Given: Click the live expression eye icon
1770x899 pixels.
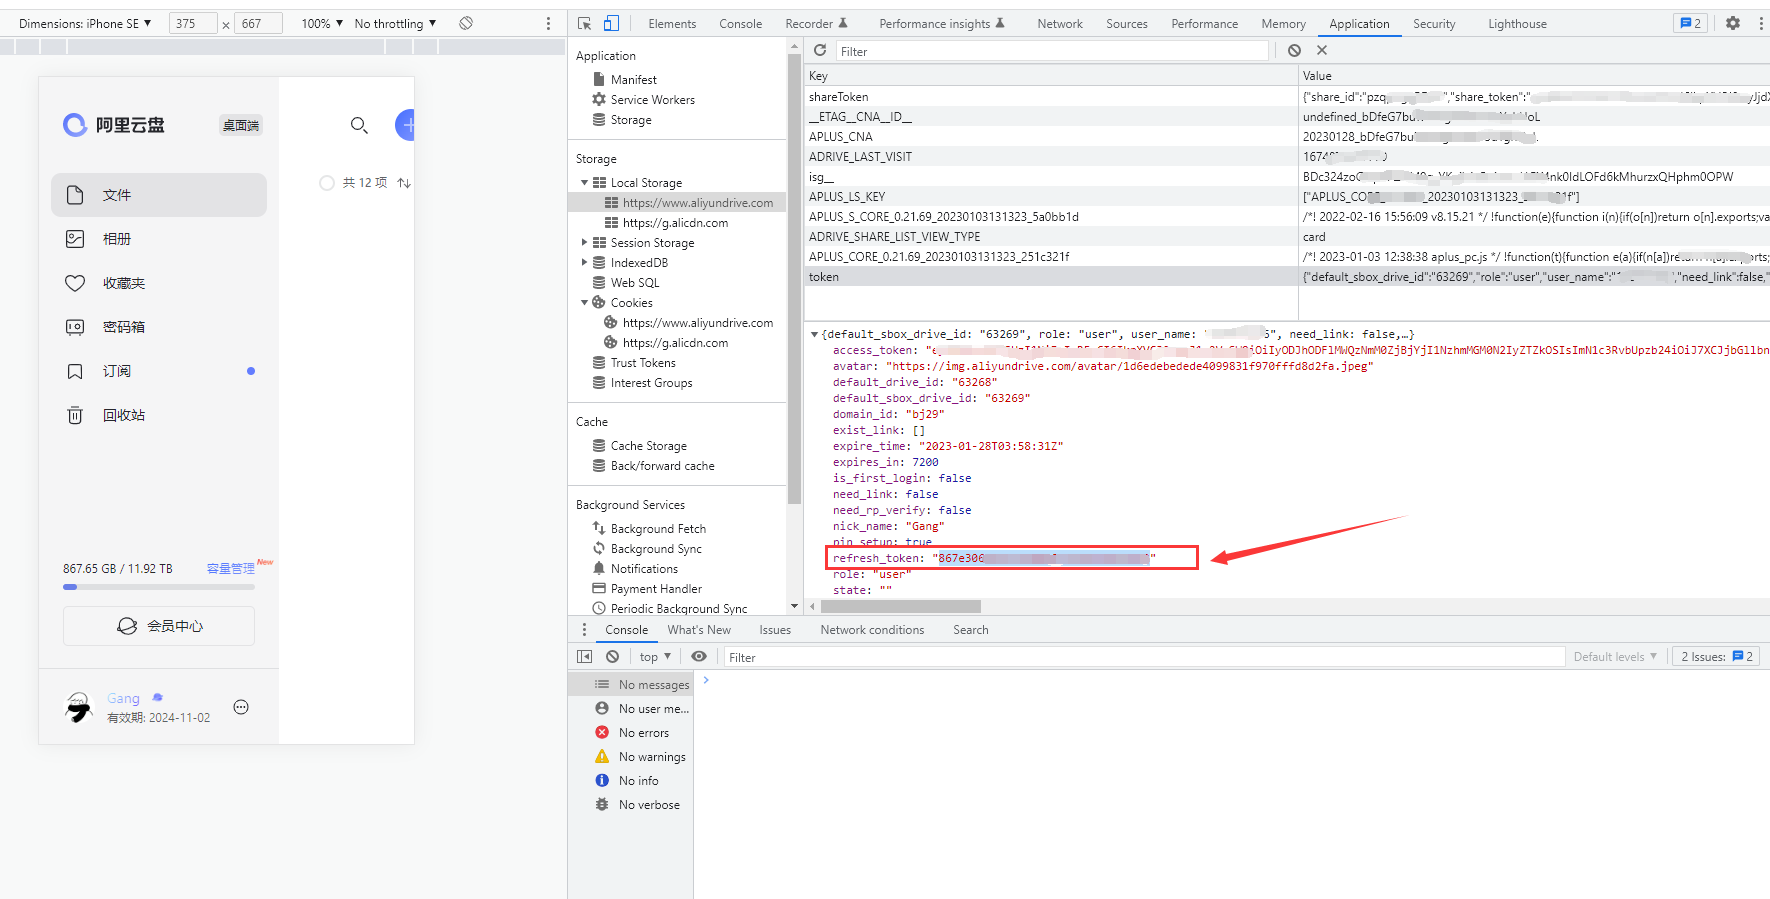Looking at the screenshot, I should (x=699, y=657).
